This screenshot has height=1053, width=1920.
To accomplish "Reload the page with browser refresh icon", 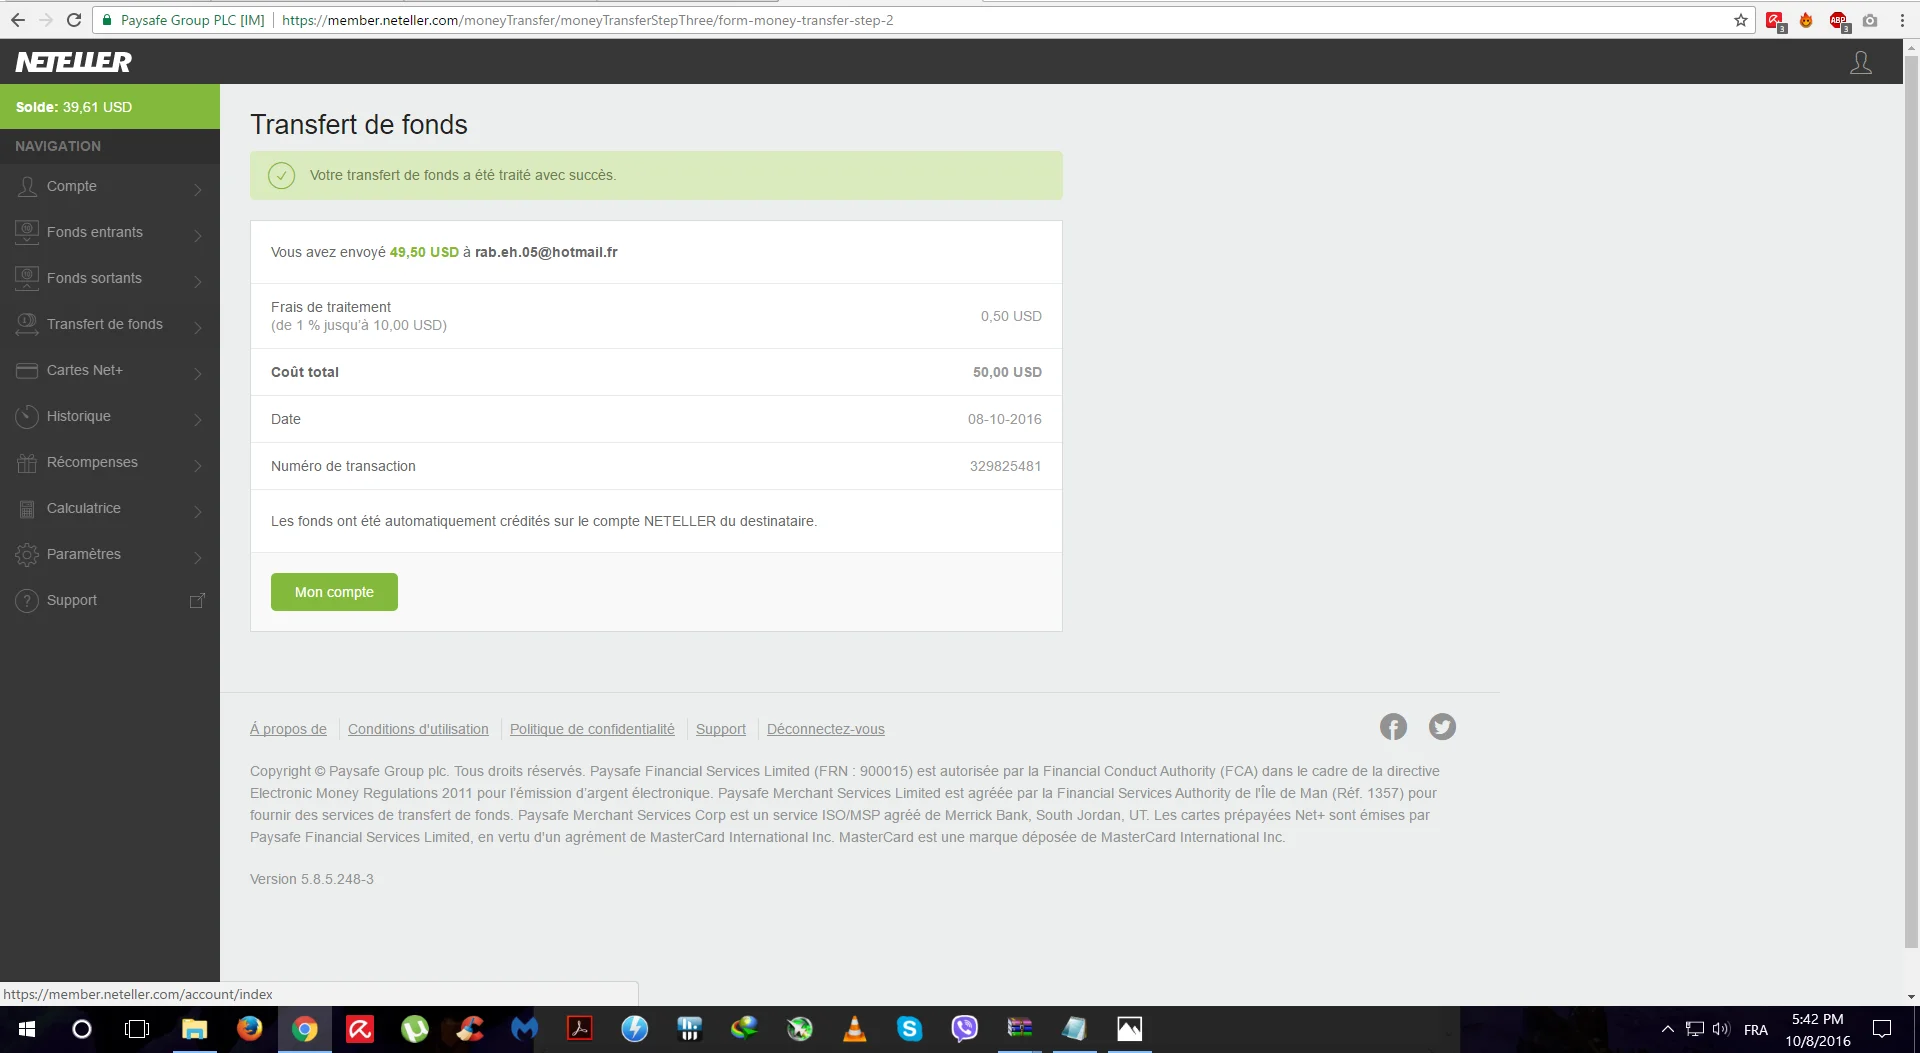I will (74, 20).
